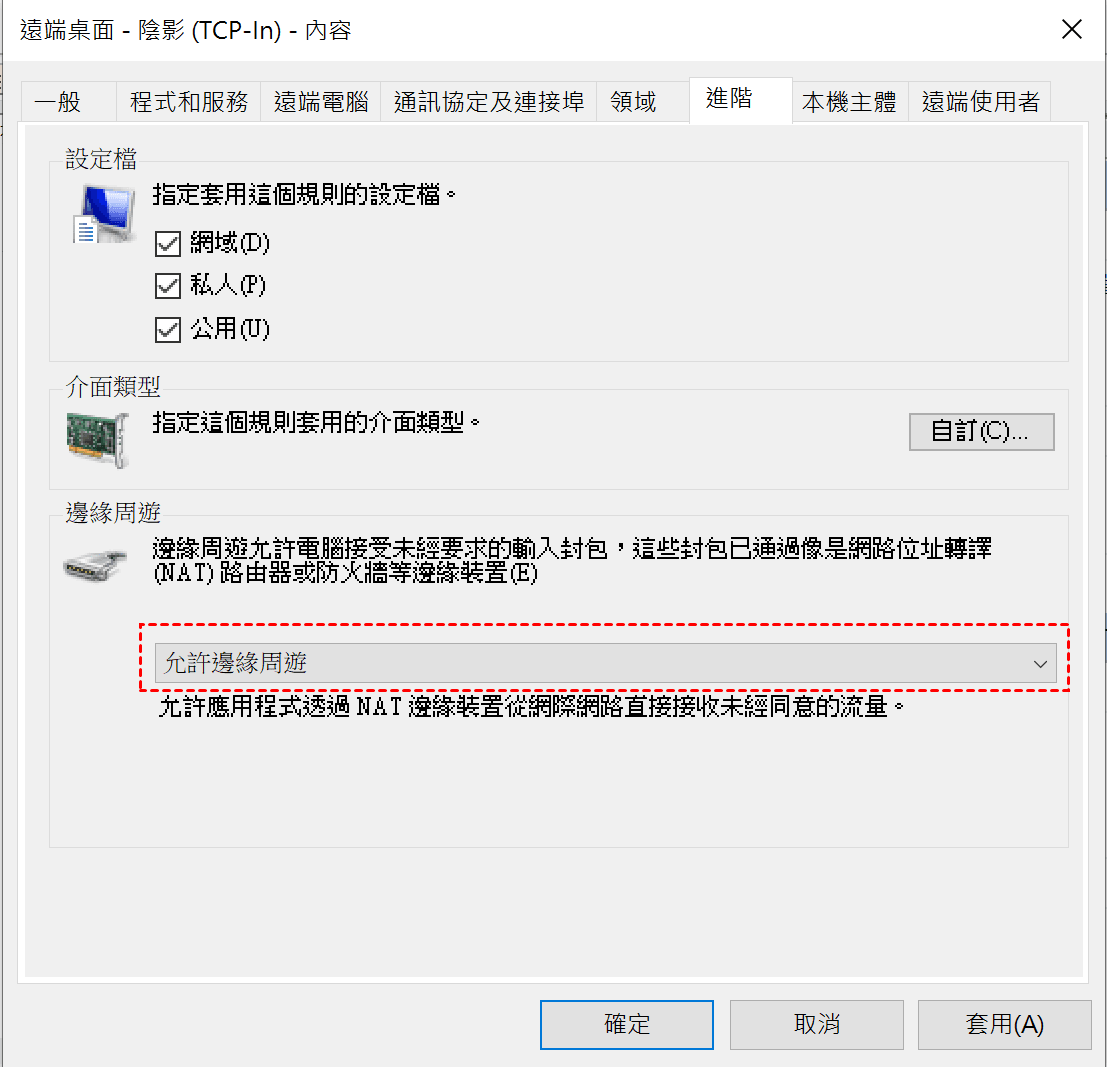
Task: Close the dialog with the X button
Action: [1072, 30]
